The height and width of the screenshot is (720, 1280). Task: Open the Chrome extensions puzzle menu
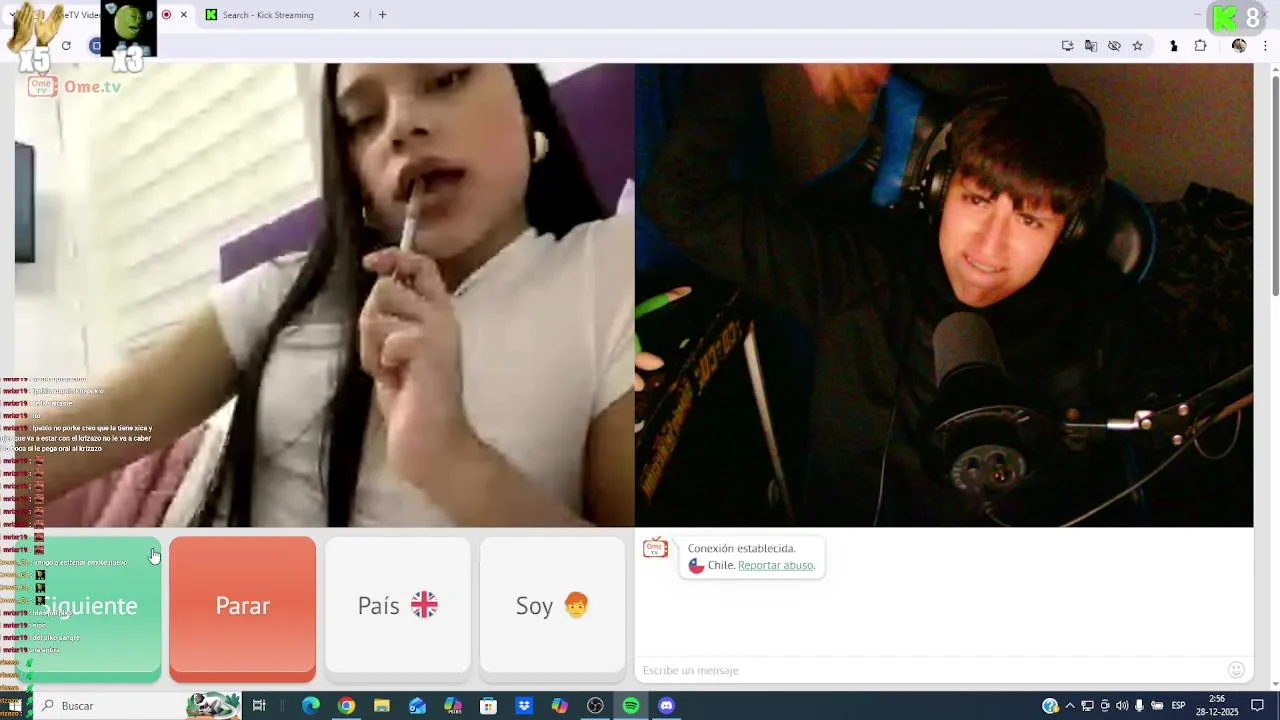tap(1201, 46)
